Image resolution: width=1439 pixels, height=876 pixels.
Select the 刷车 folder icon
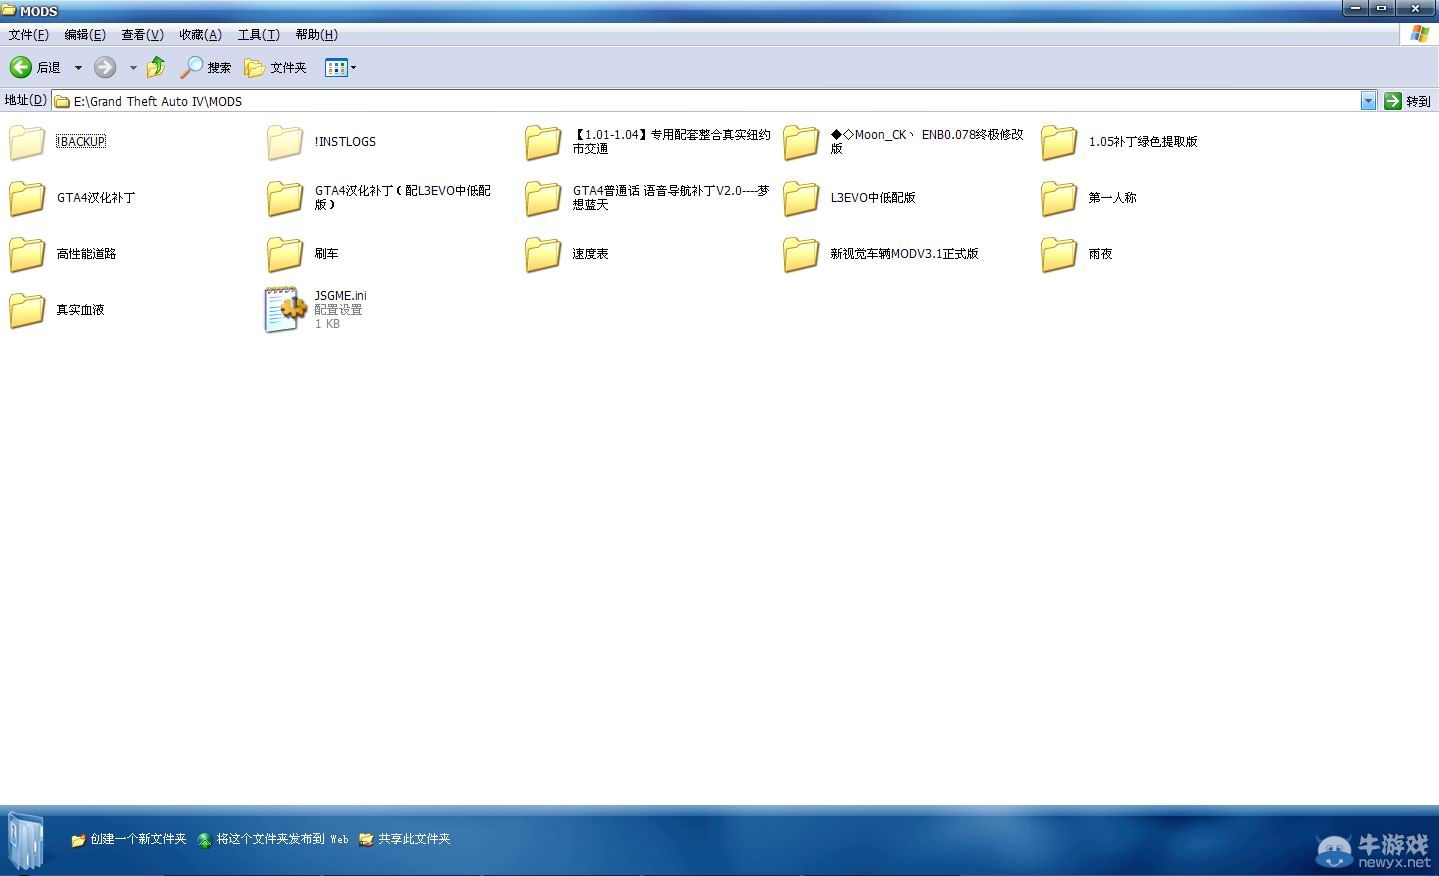click(x=285, y=254)
